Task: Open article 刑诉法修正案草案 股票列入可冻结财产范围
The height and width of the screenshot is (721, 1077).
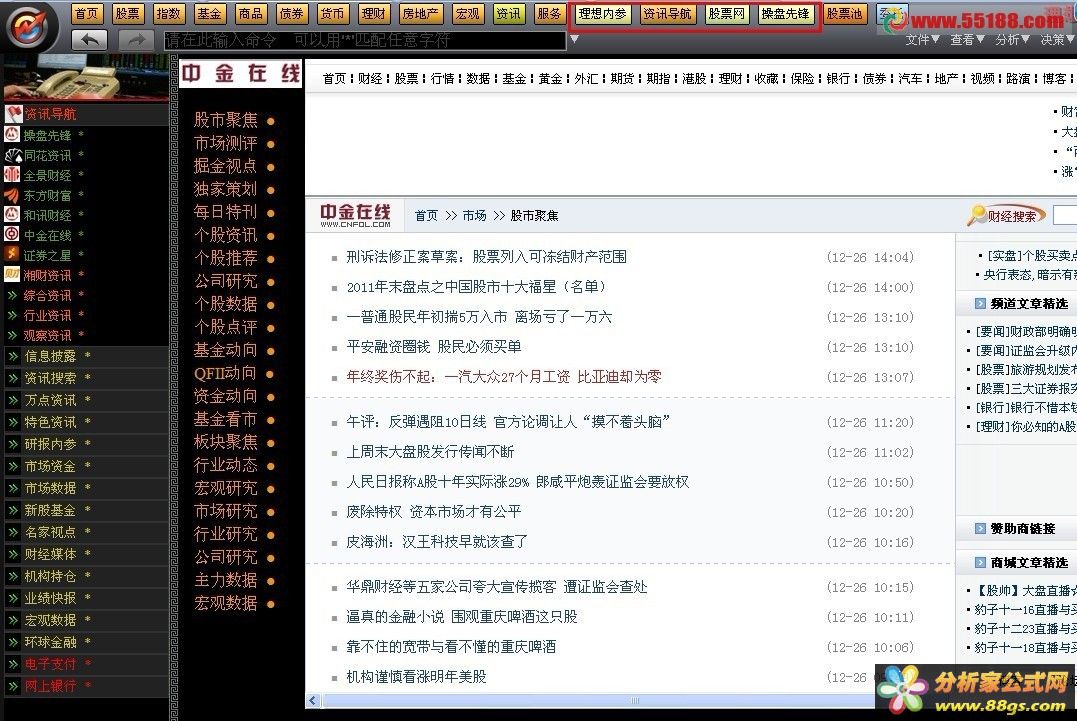Action: 486,257
